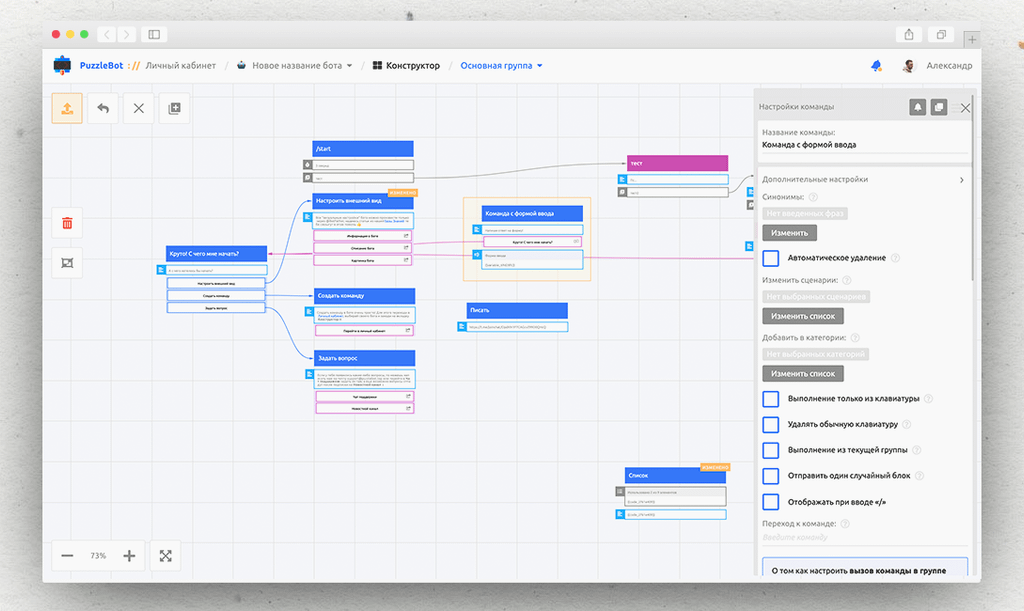The image size is (1024, 611).
Task: Click browser sidebar toggle icon
Action: (x=154, y=35)
